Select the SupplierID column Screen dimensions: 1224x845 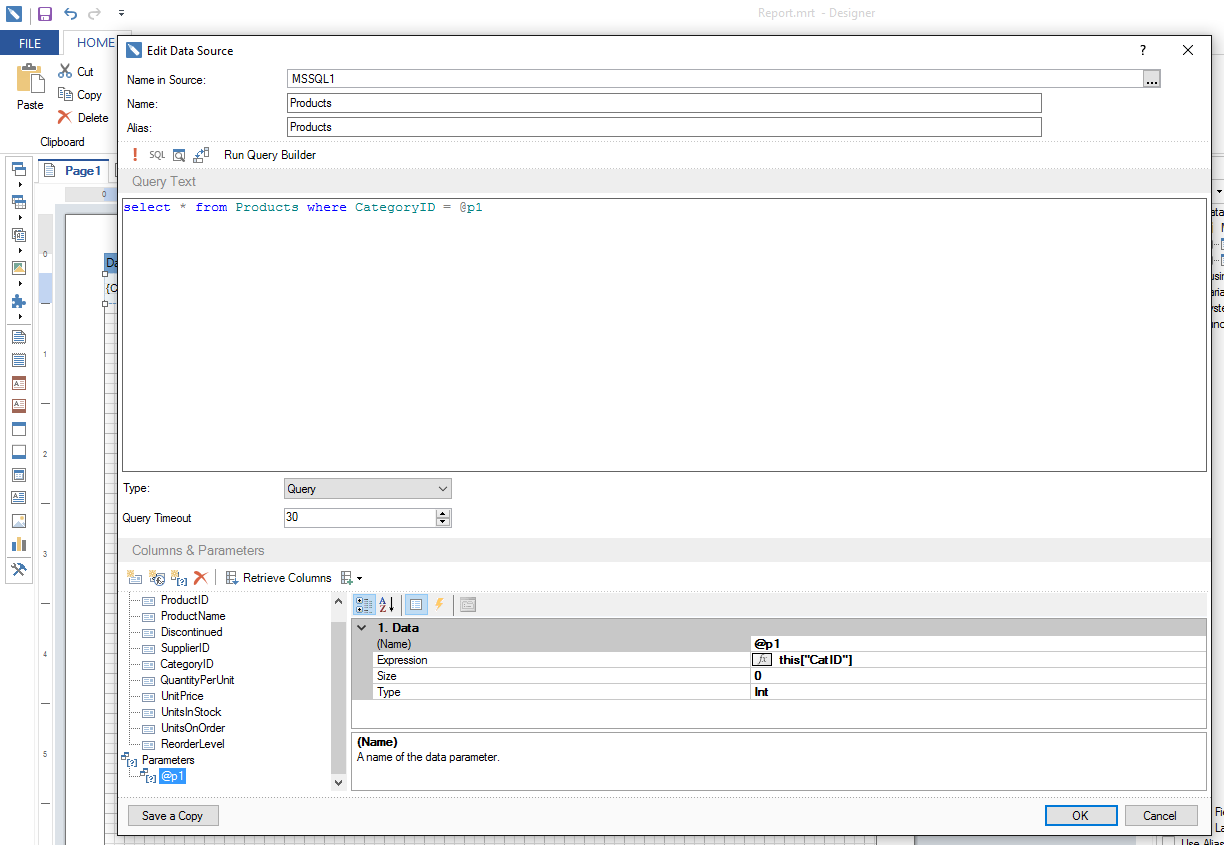[x=185, y=648]
